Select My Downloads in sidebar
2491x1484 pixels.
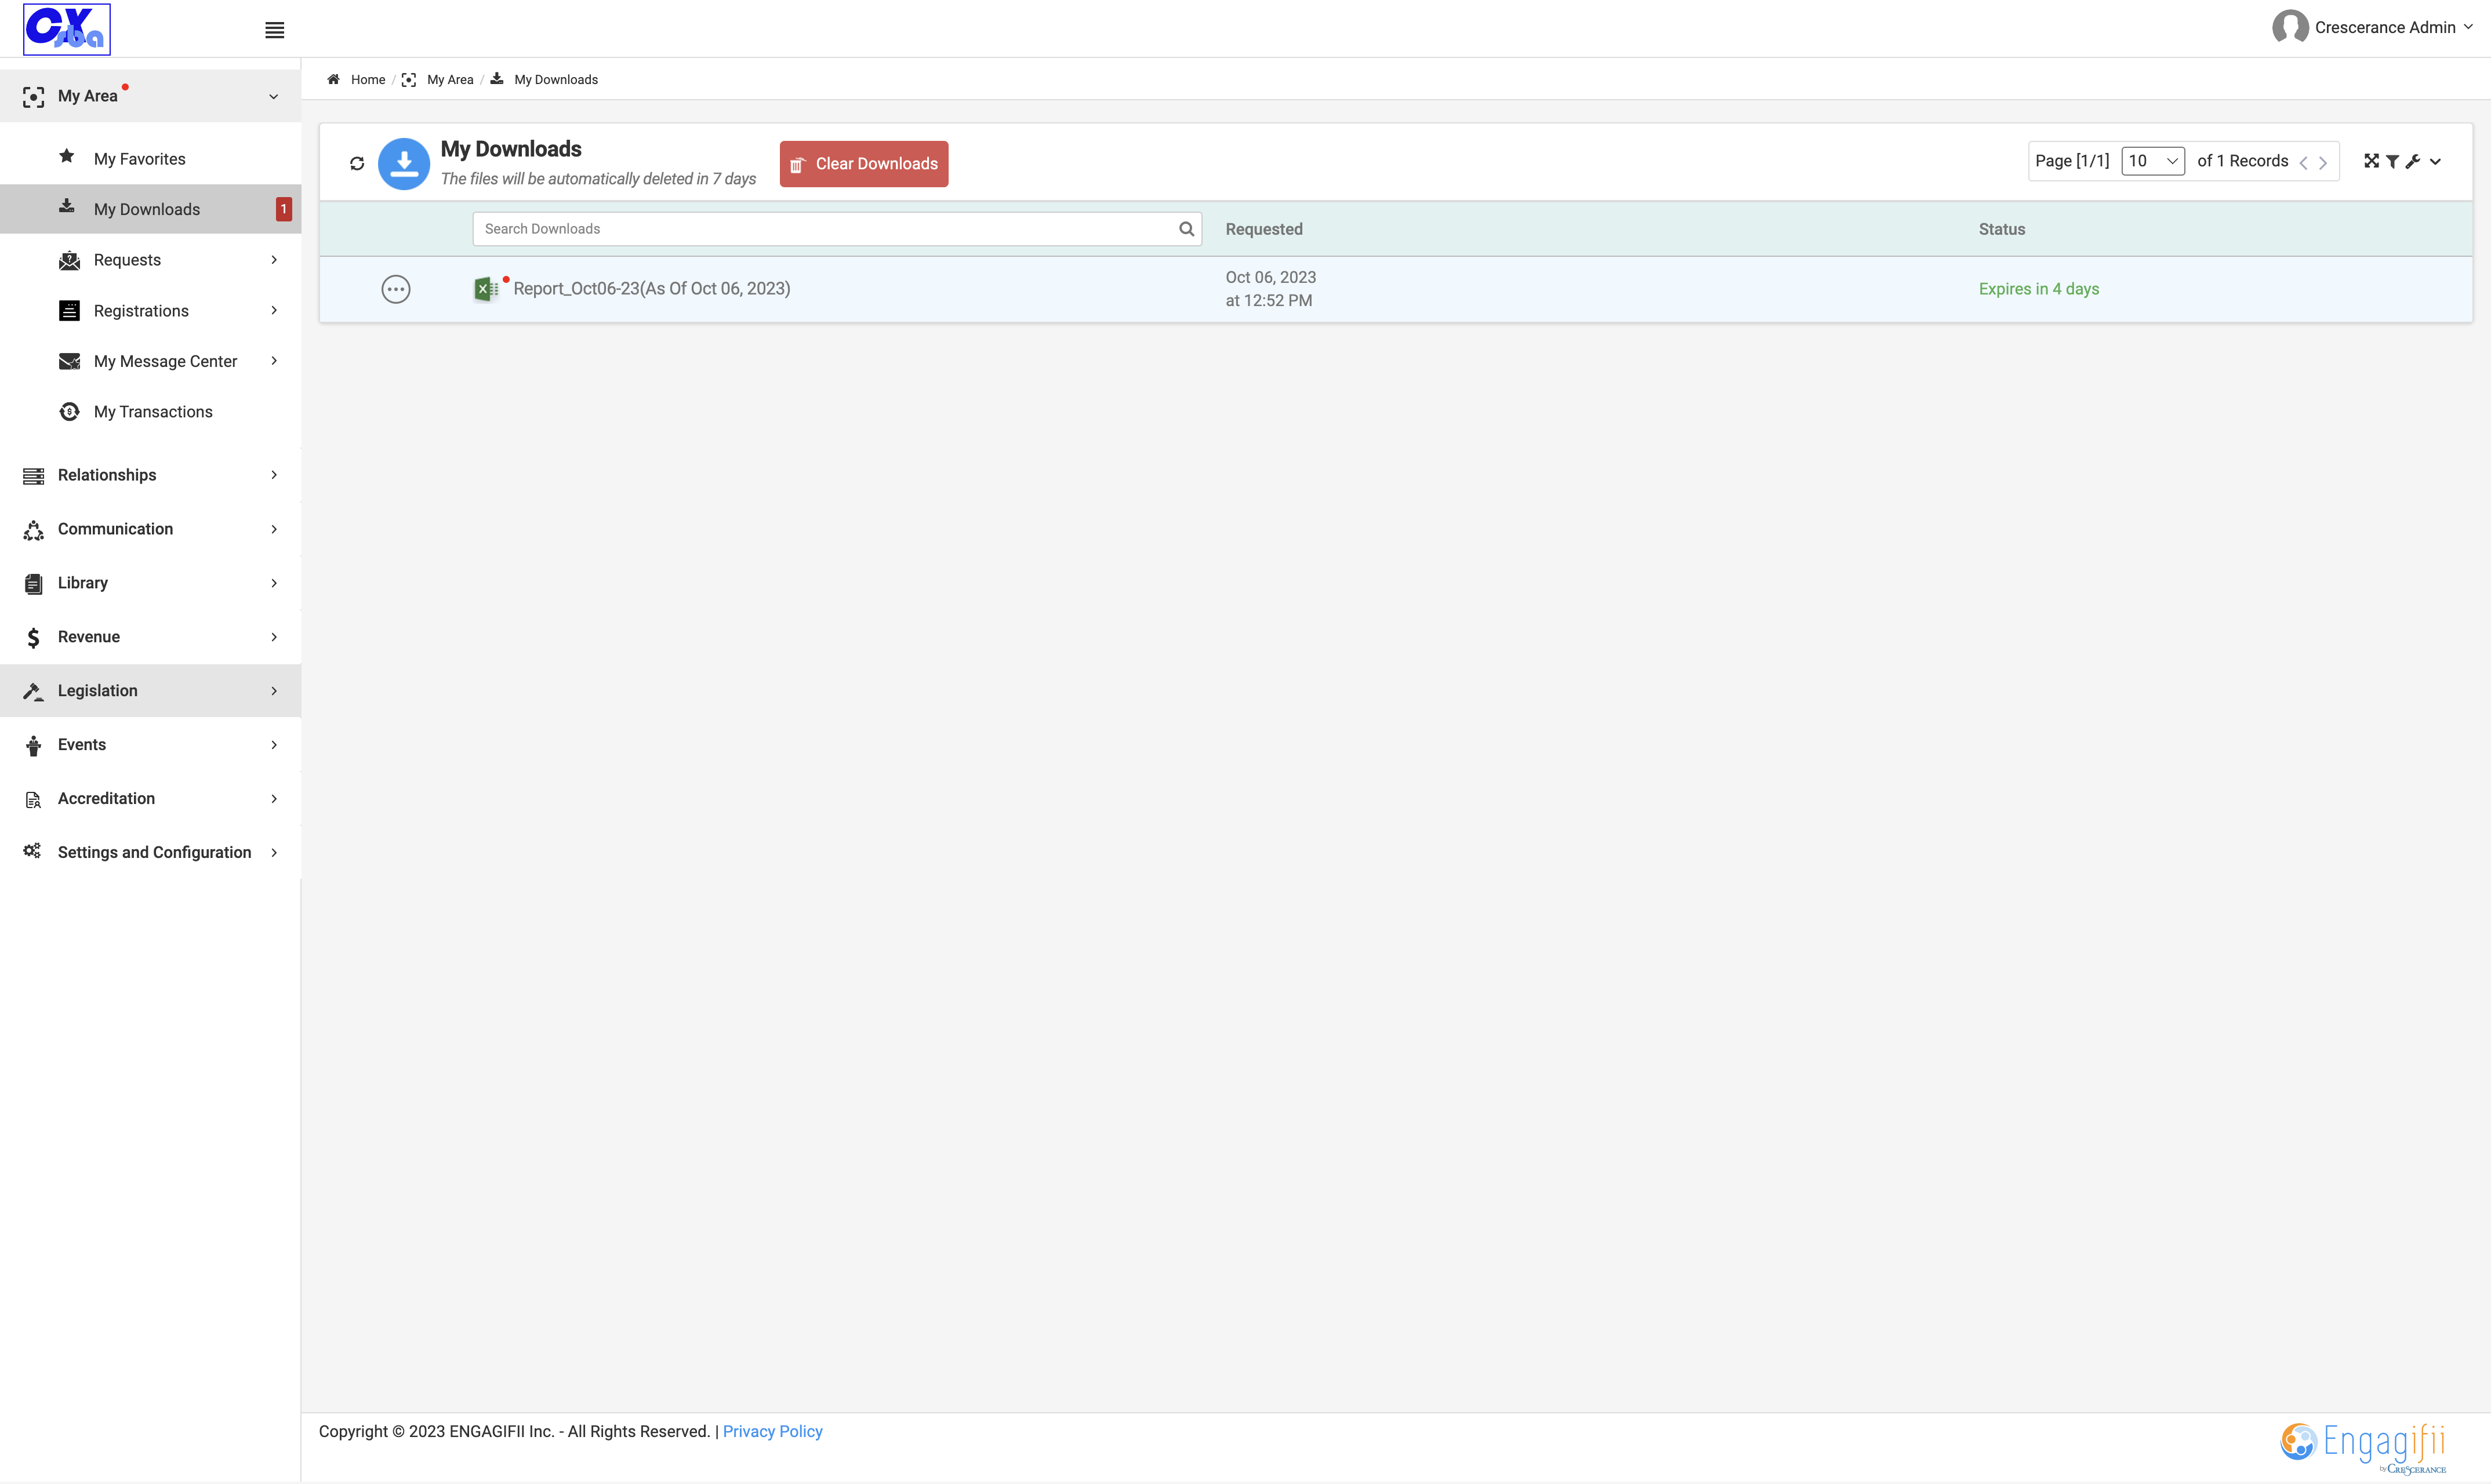pos(150,209)
